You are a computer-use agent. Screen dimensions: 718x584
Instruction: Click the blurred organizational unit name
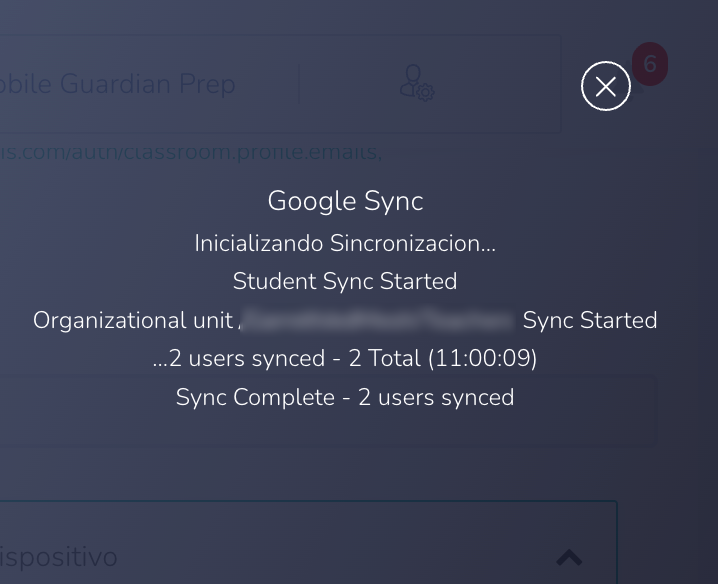(378, 320)
